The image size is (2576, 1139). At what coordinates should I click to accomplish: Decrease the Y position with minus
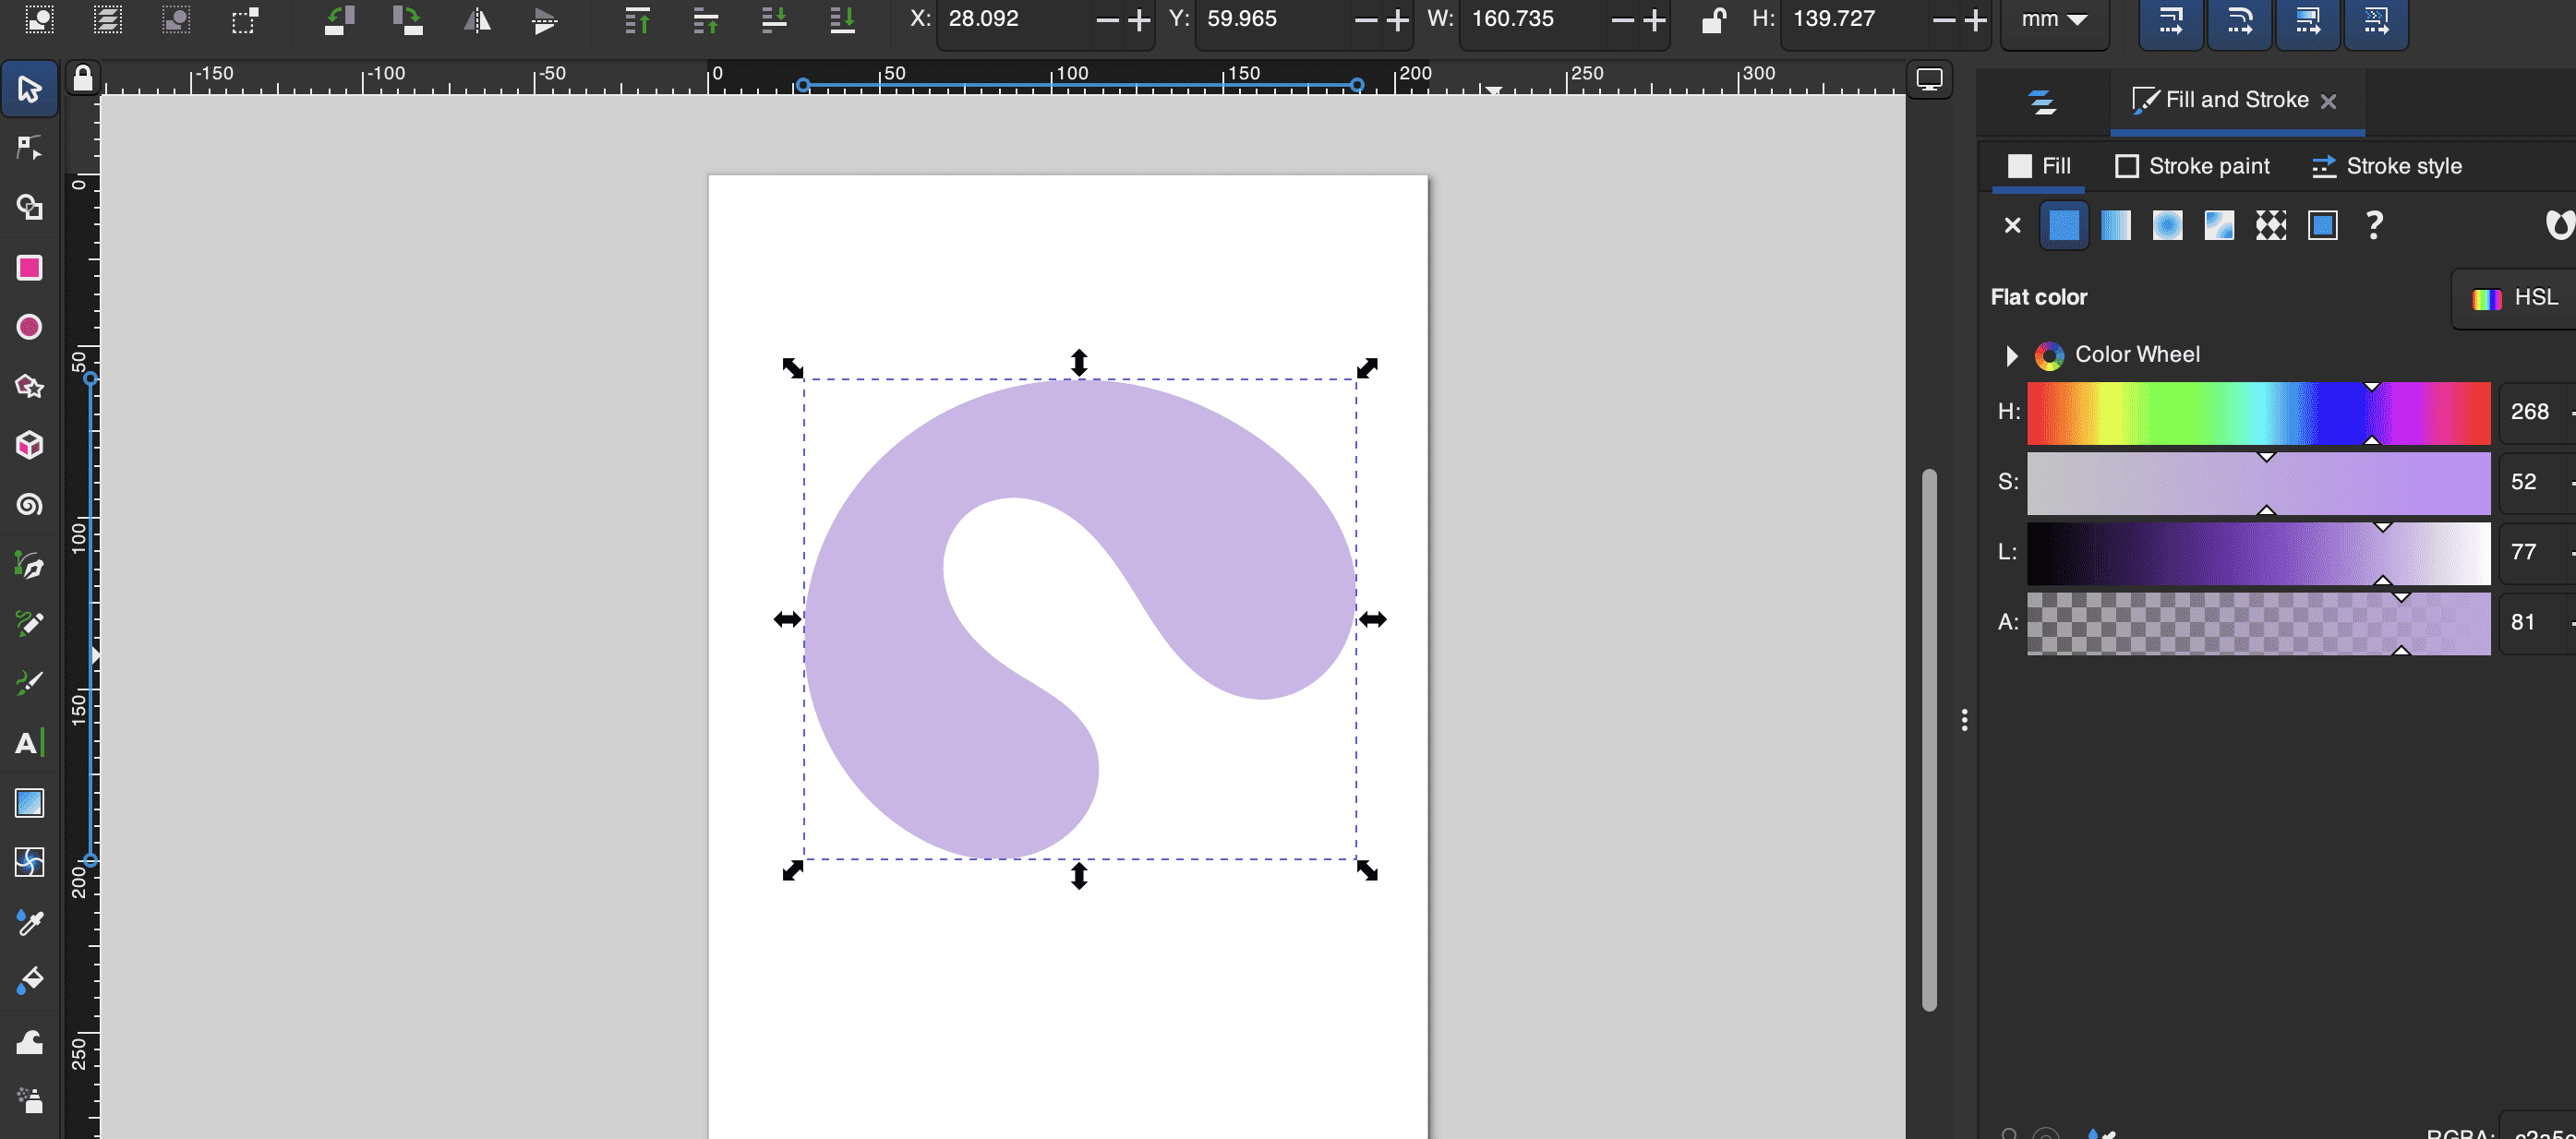[x=1365, y=20]
